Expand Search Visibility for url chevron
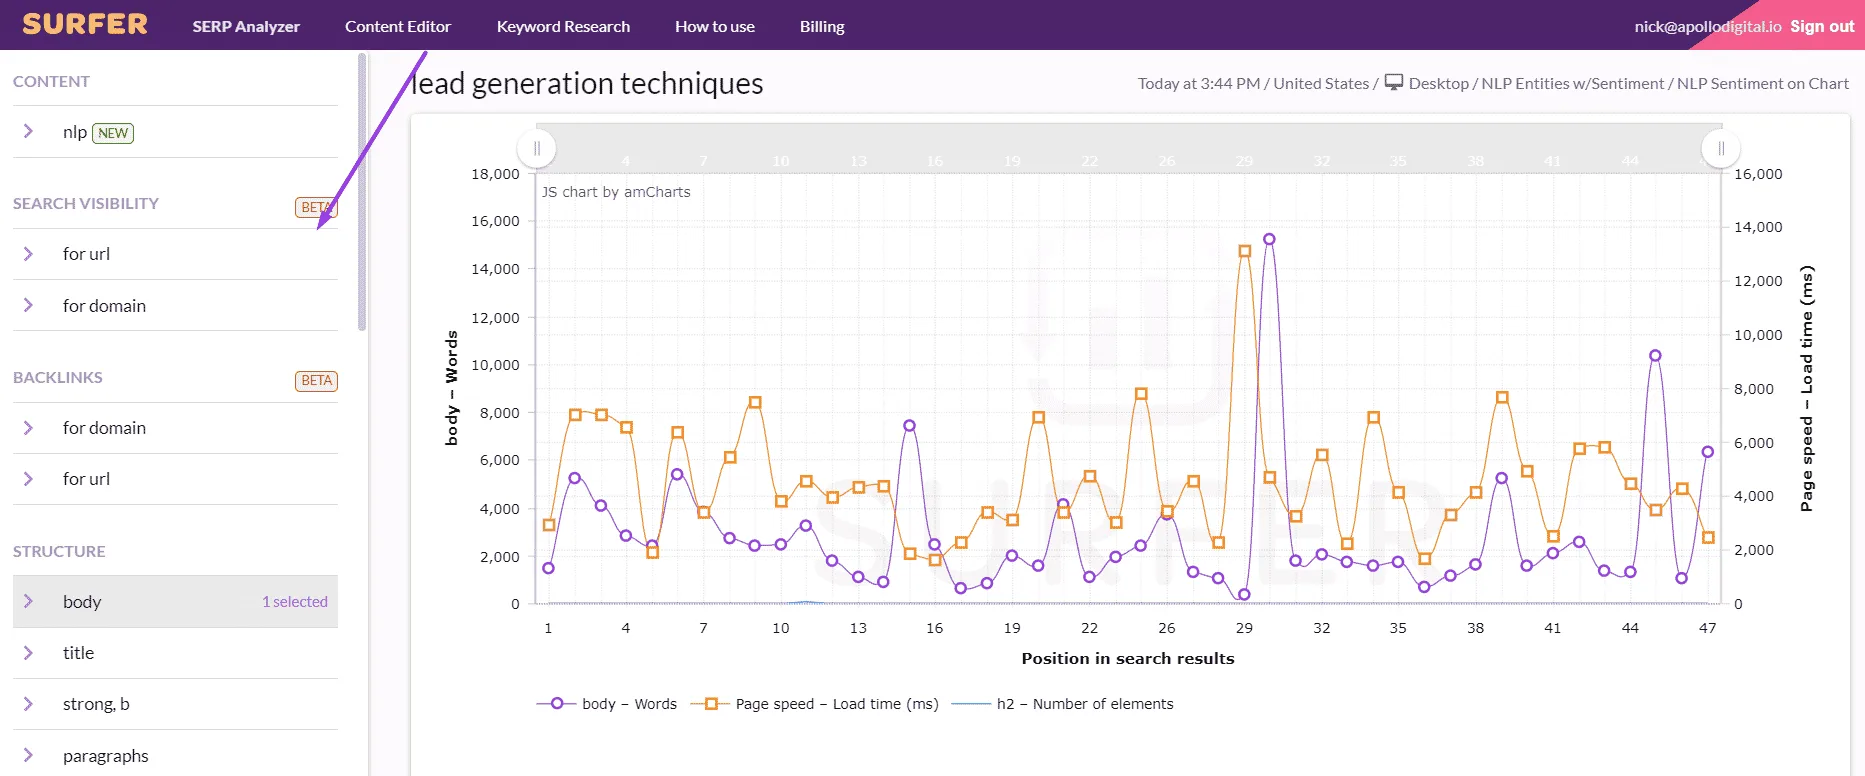This screenshot has height=776, width=1865. (28, 254)
